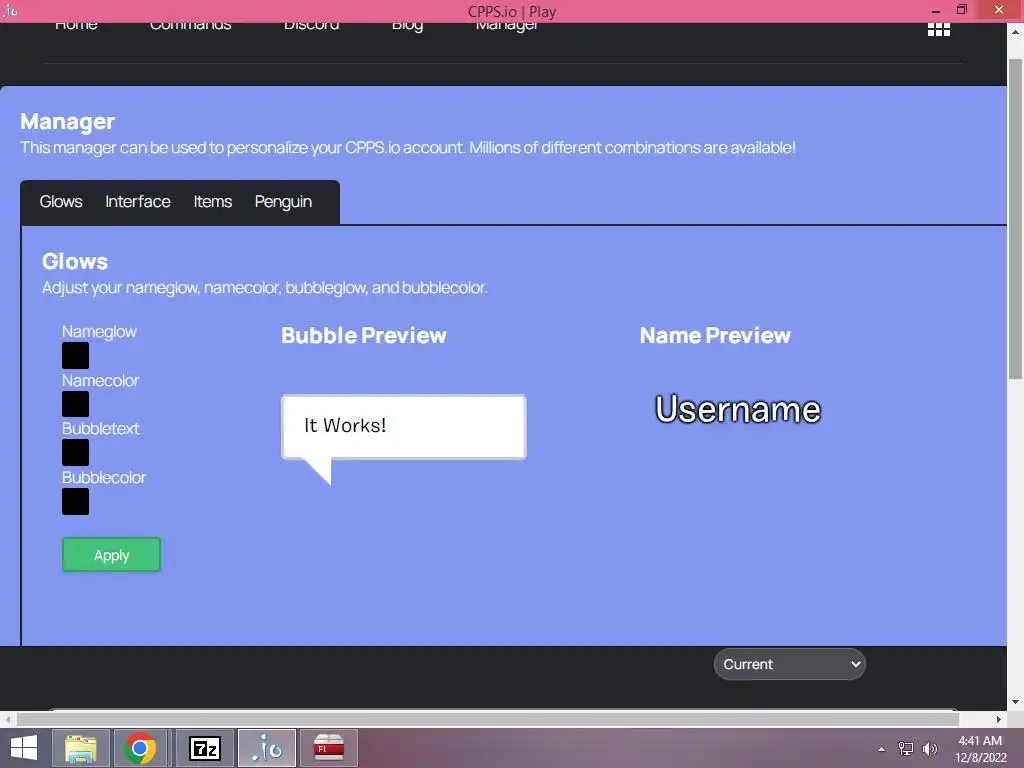Go to the Home nav link
Viewport: 1024px width, 768px height.
[76, 27]
